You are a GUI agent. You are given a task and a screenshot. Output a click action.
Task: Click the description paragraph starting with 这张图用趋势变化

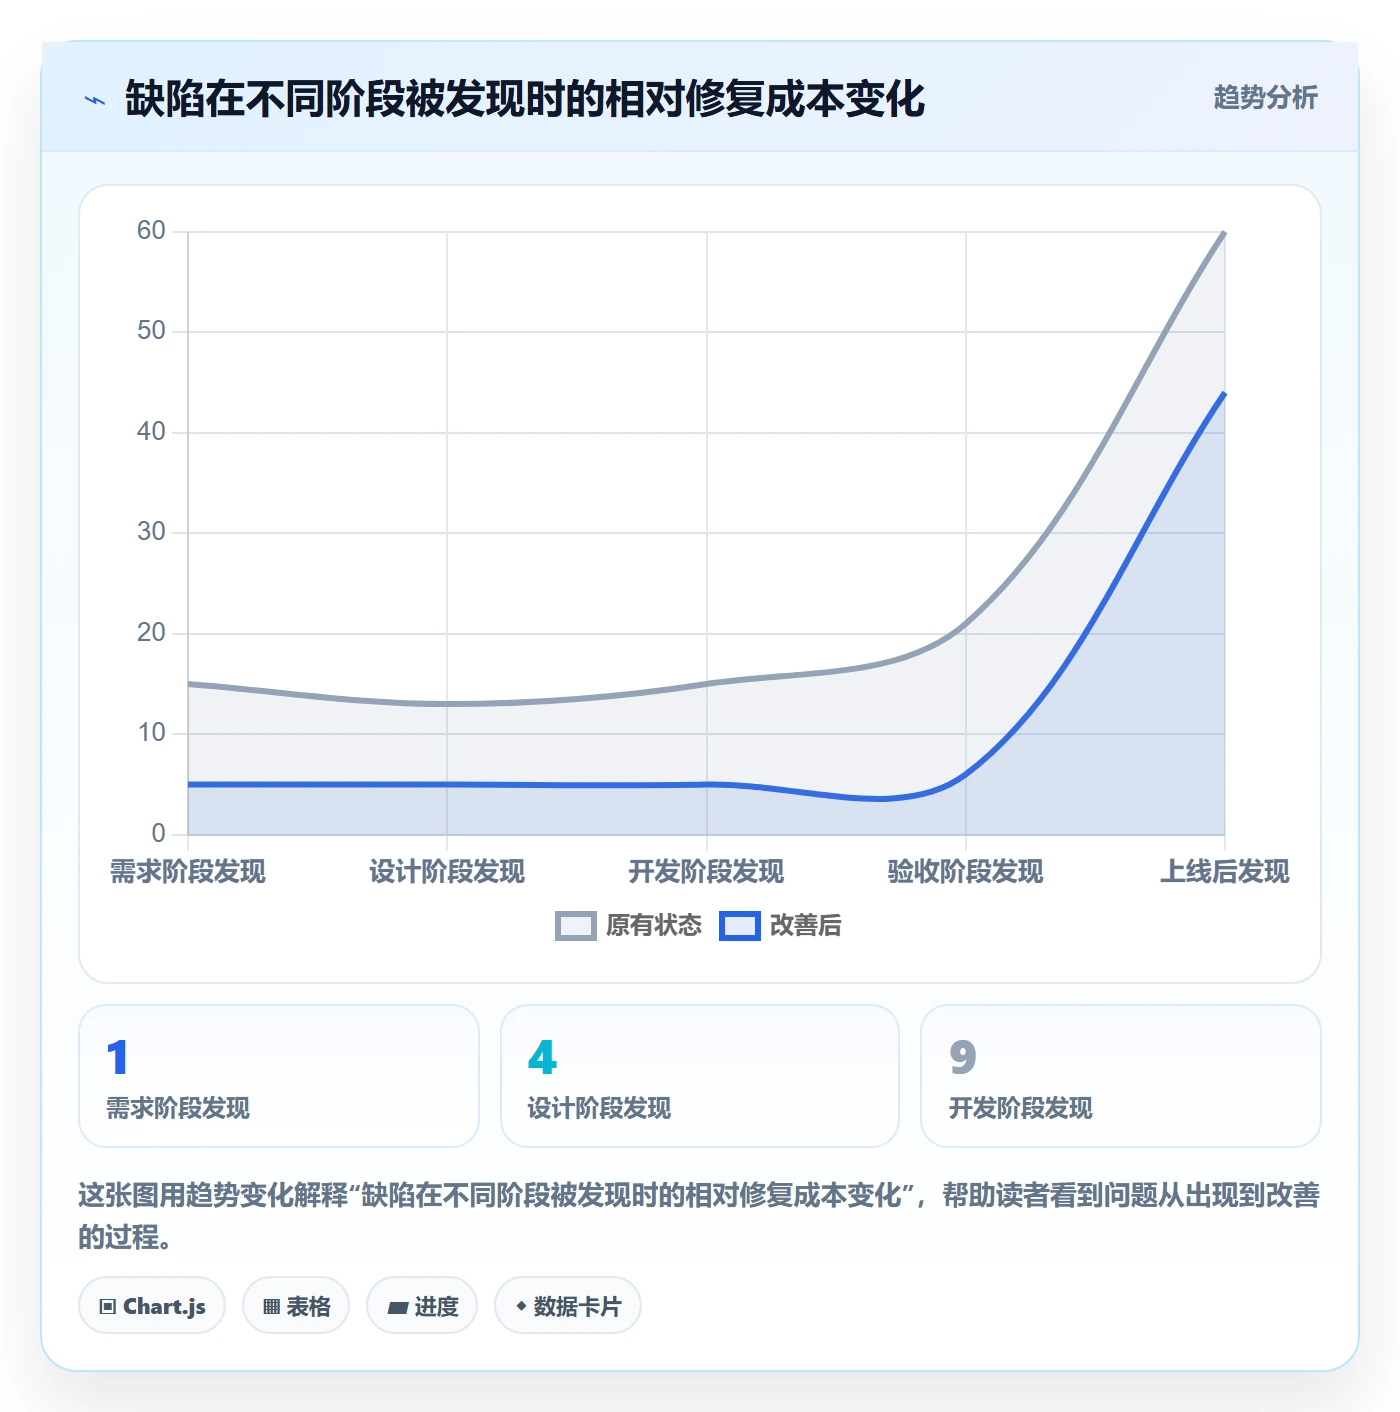click(x=699, y=1216)
